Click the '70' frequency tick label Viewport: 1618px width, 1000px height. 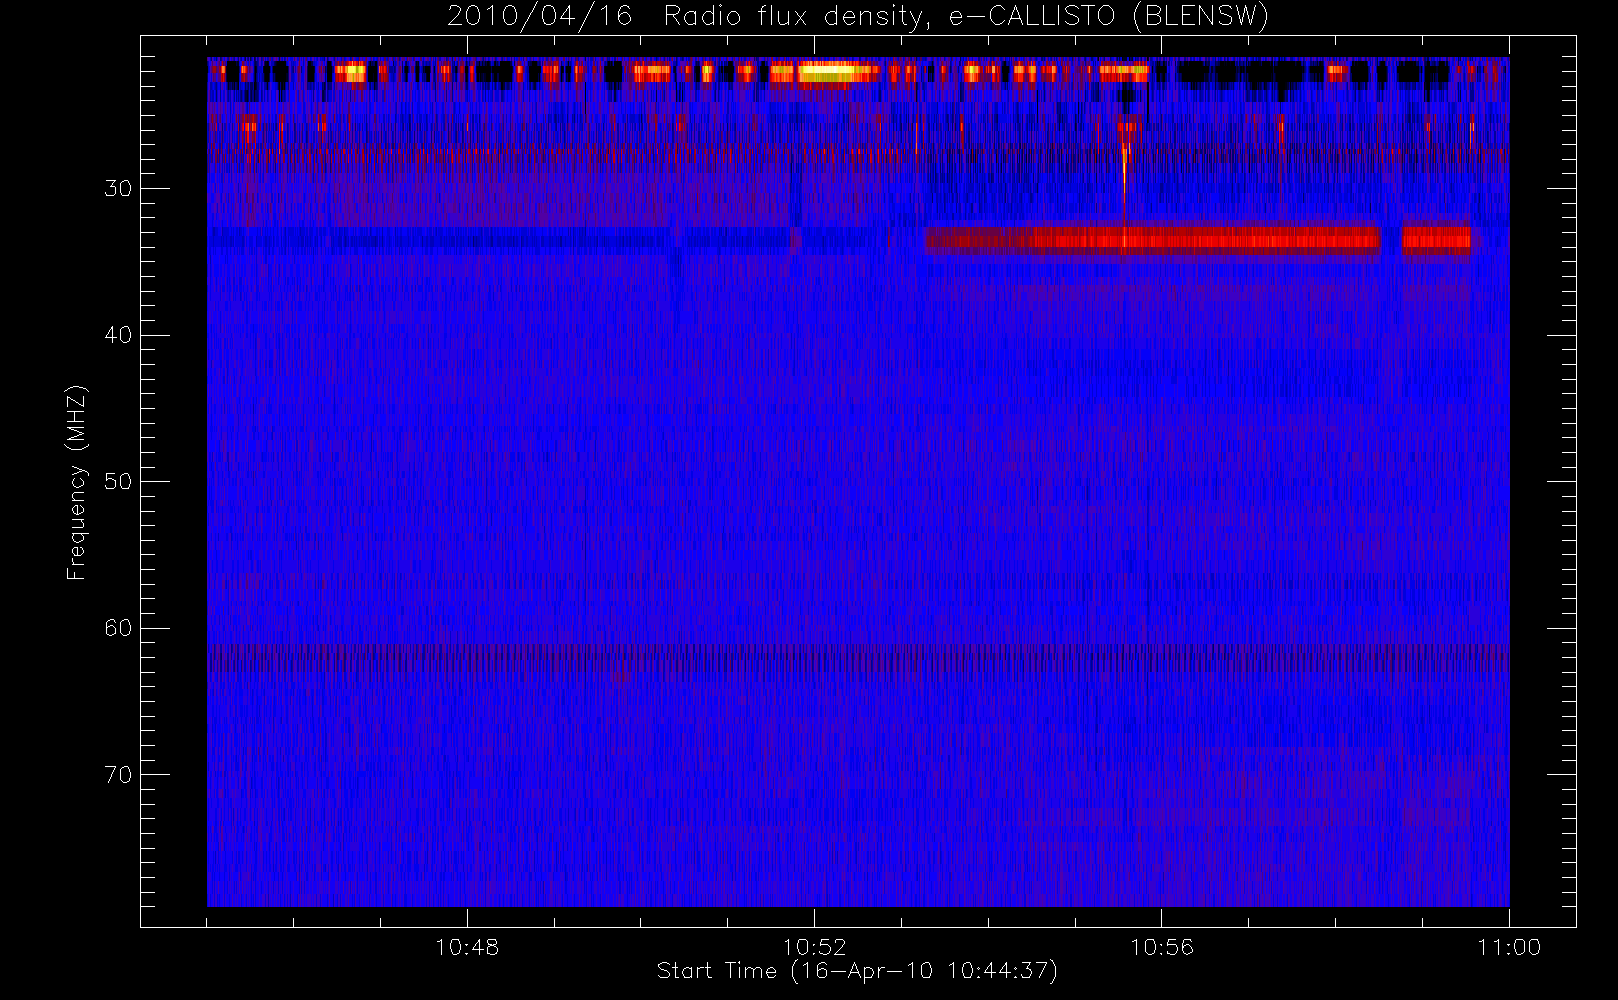coord(118,775)
